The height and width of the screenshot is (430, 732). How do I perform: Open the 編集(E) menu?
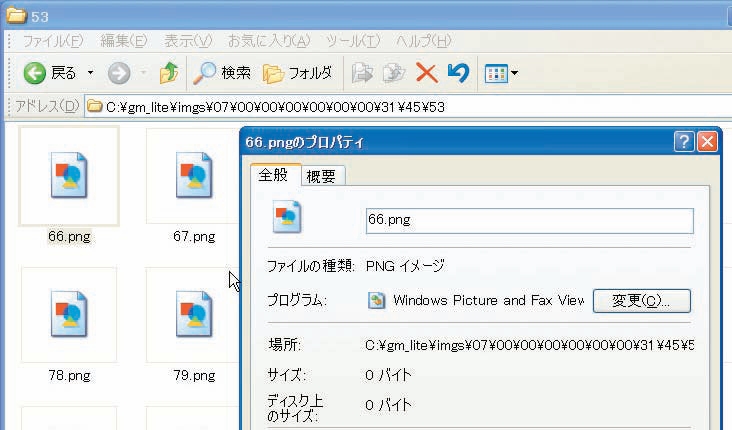[124, 41]
